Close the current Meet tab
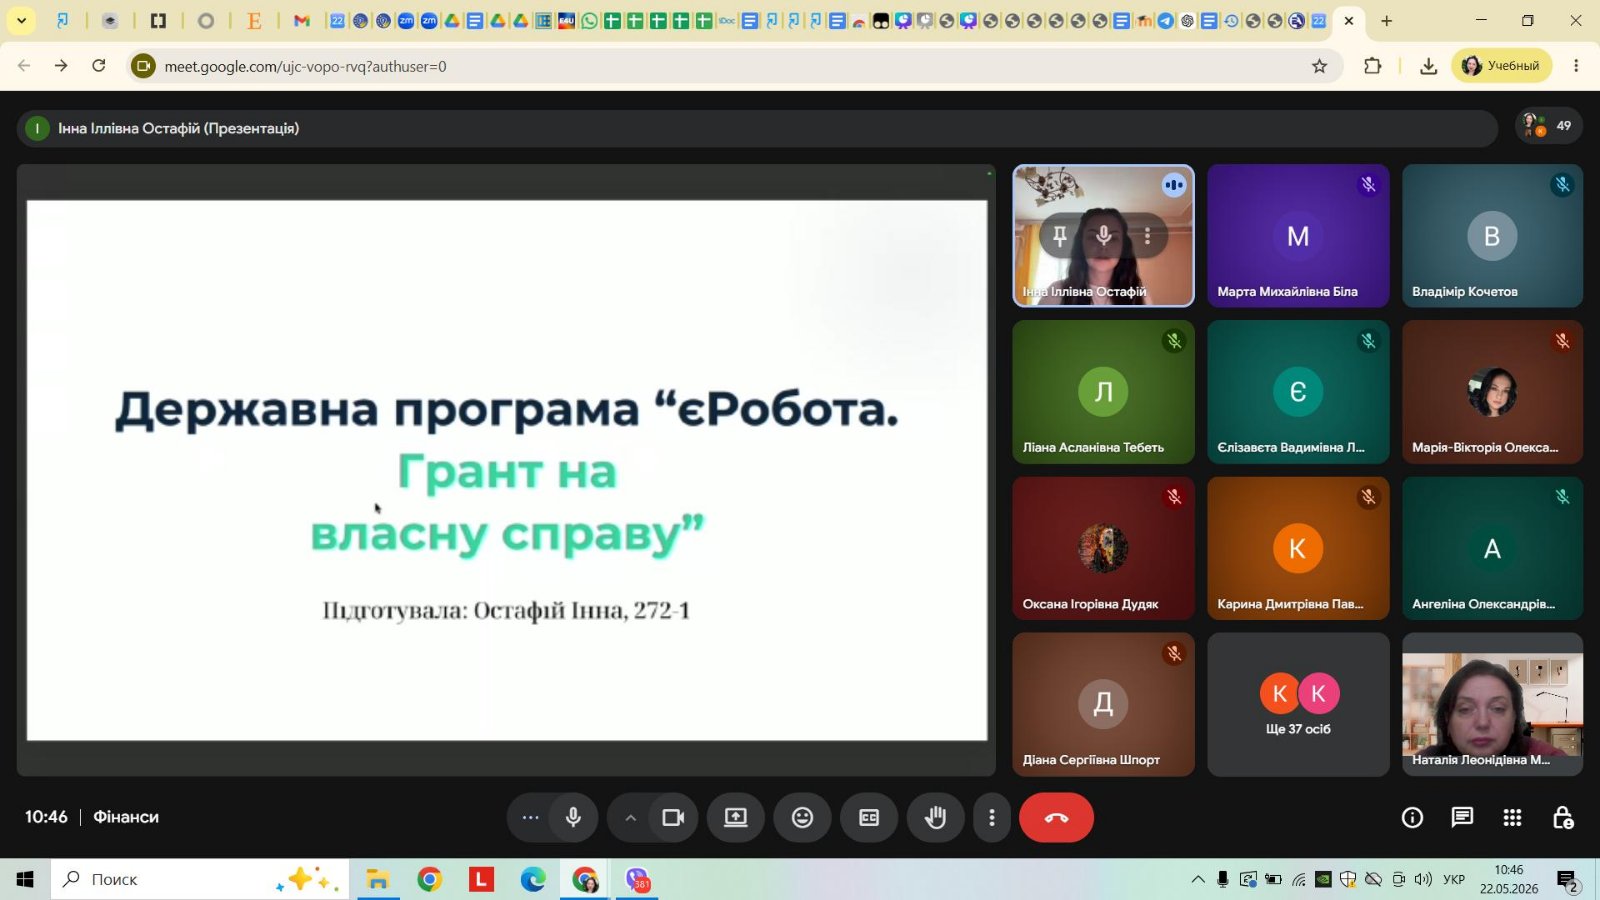The height and width of the screenshot is (900, 1600). (x=1348, y=20)
